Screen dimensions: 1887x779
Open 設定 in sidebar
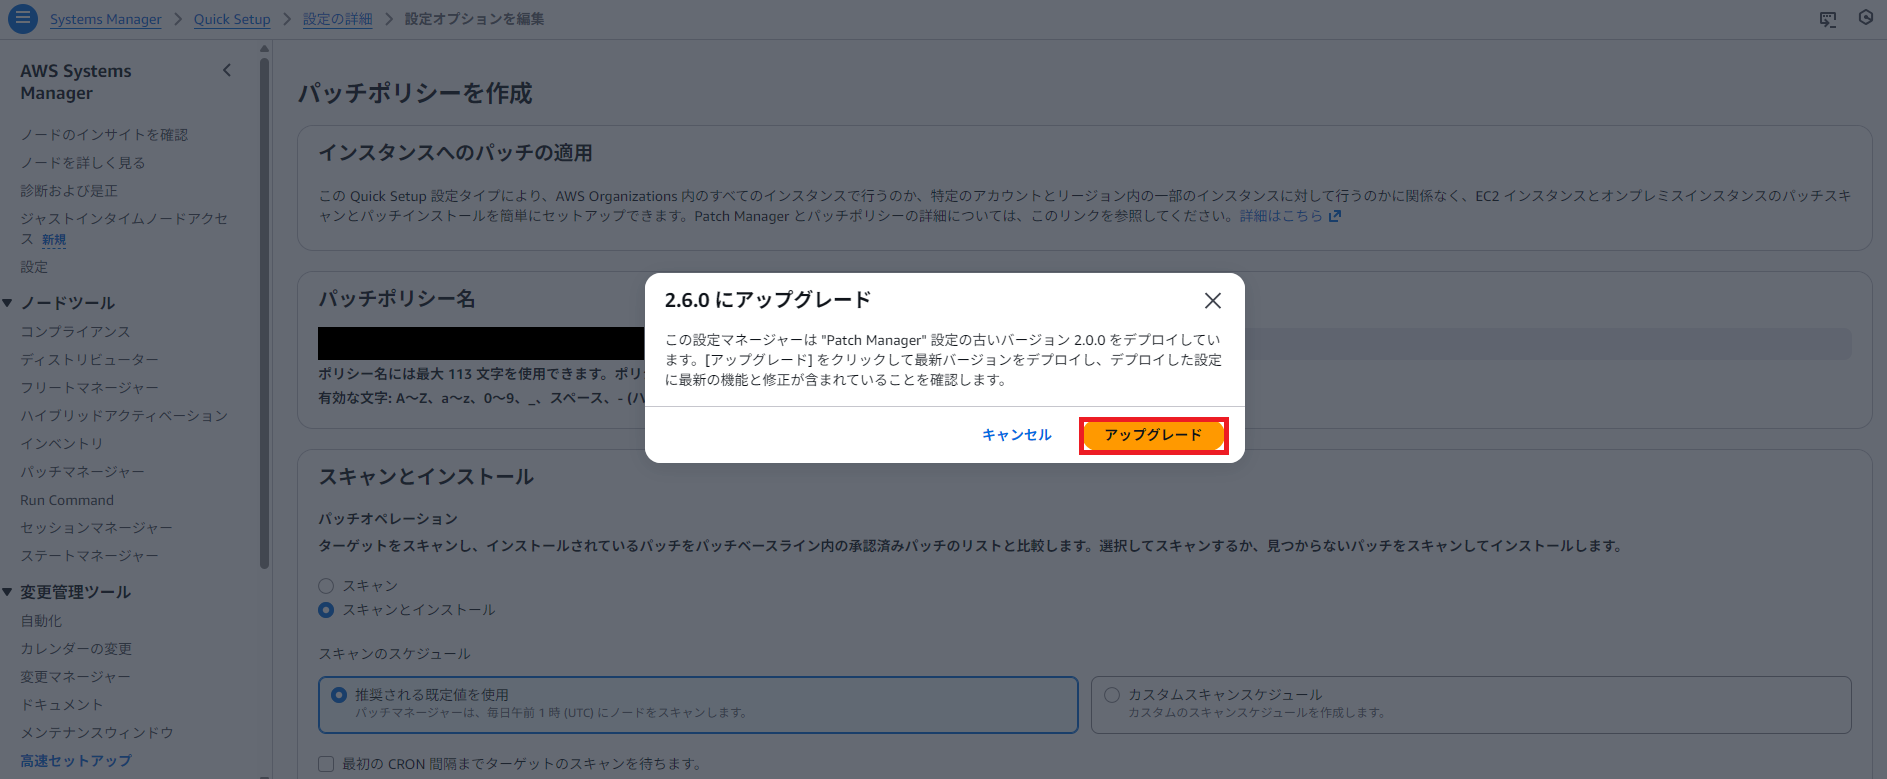pos(34,267)
